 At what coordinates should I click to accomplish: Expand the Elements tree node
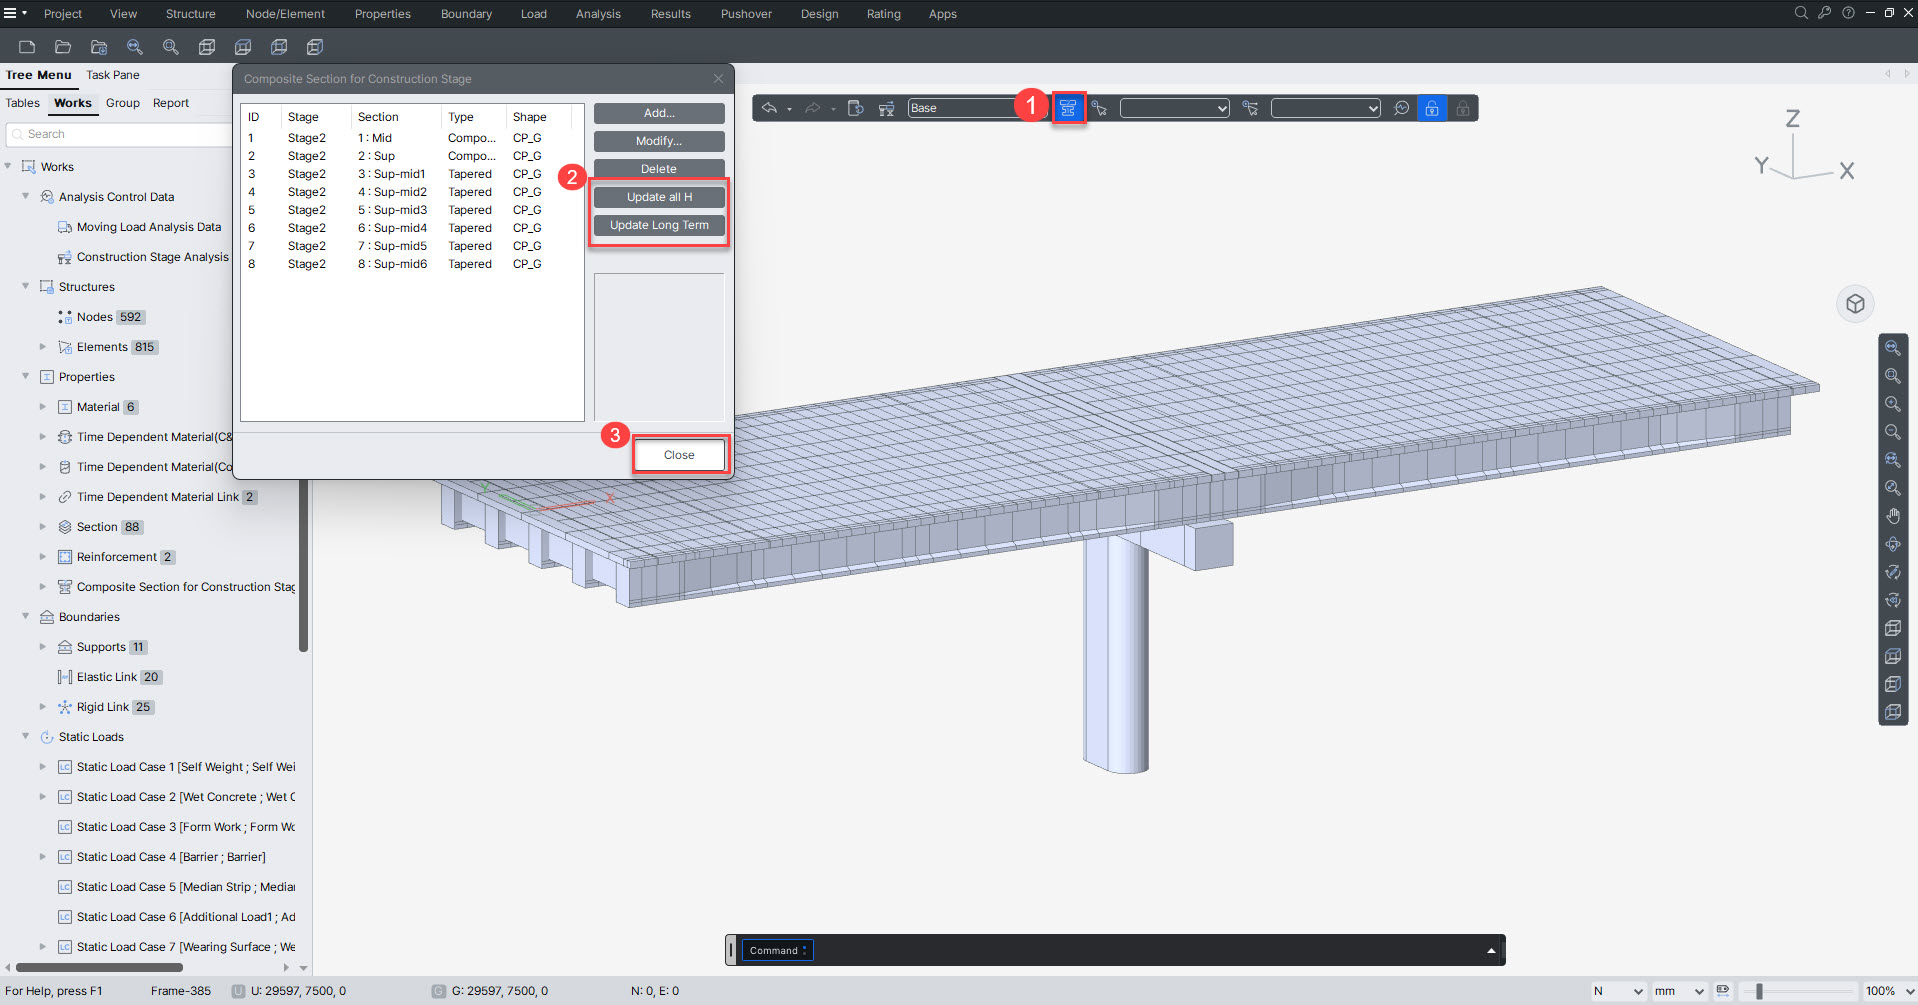(42, 347)
